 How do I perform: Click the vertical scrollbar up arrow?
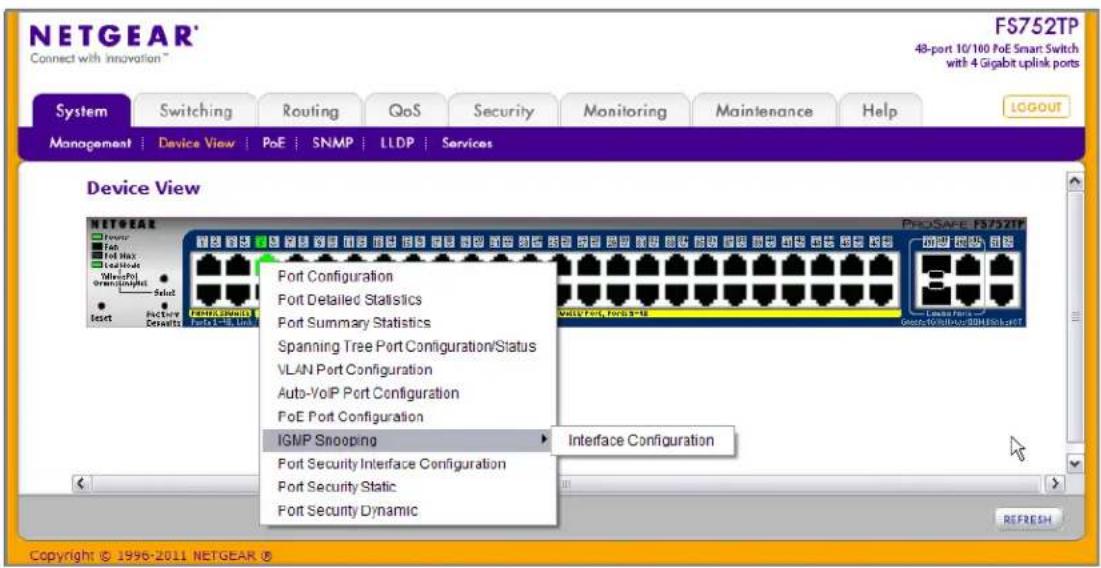tap(1073, 180)
